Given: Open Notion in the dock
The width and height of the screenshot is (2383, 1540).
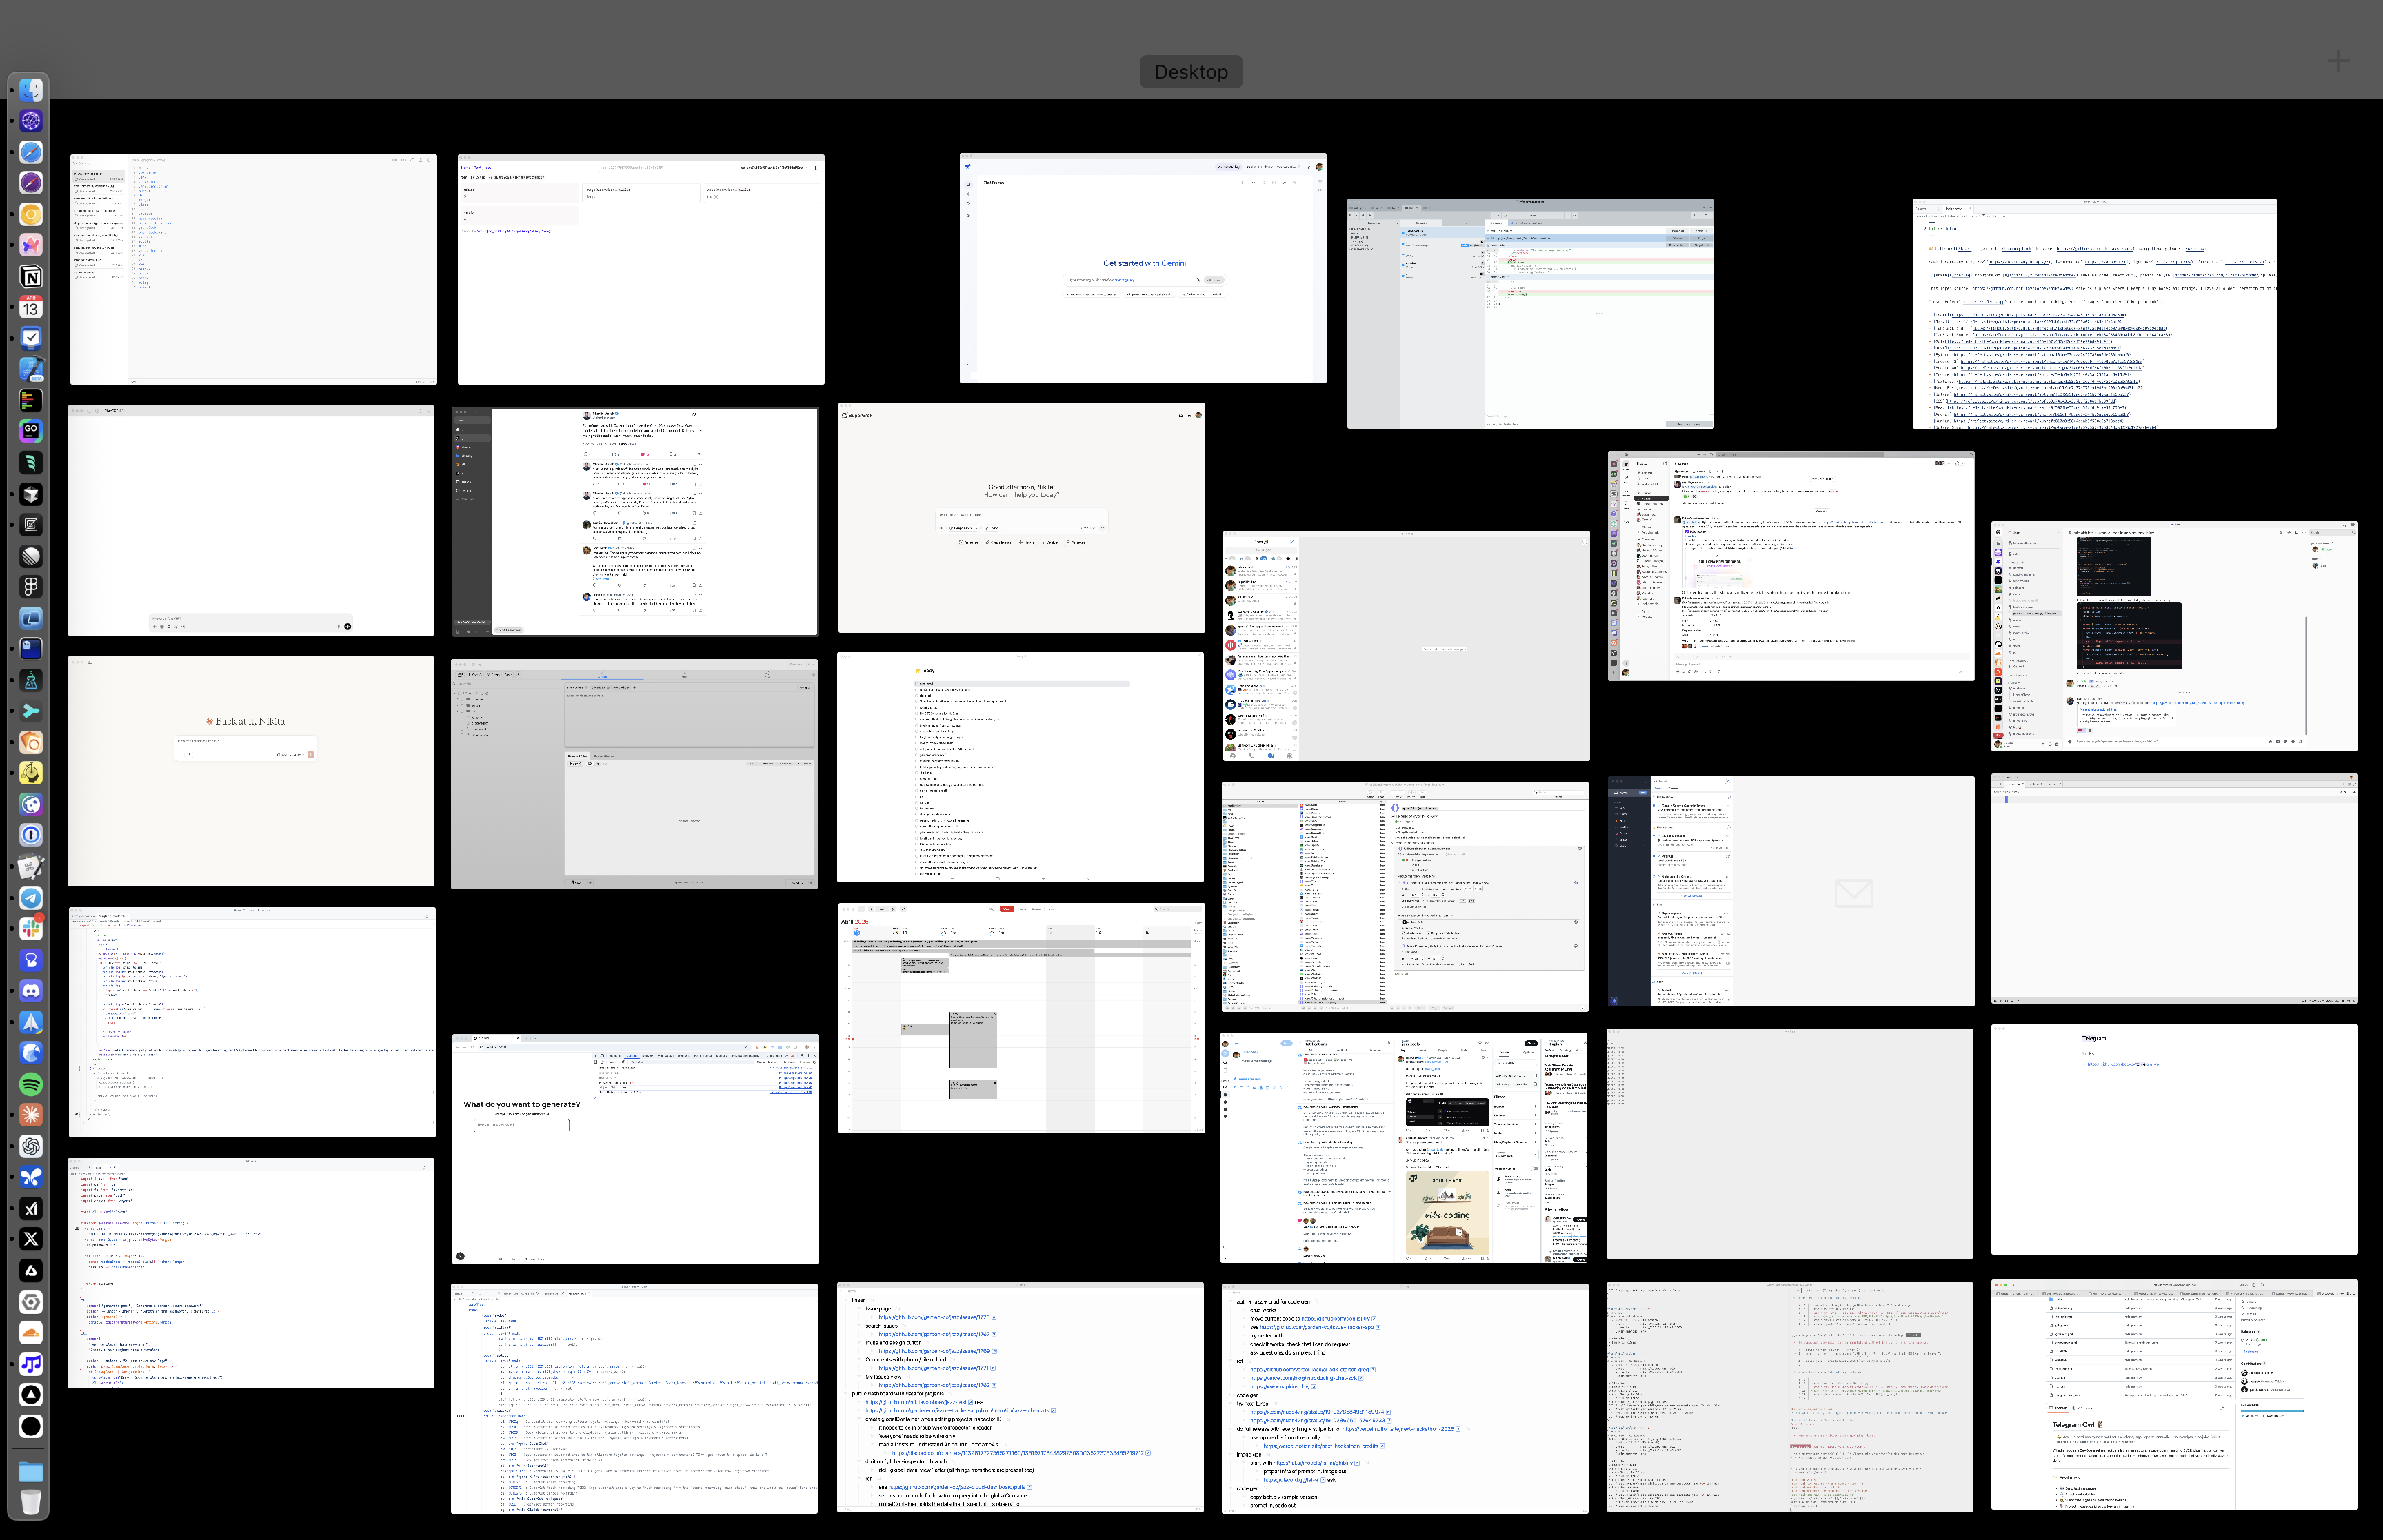Looking at the screenshot, I should (x=31, y=277).
